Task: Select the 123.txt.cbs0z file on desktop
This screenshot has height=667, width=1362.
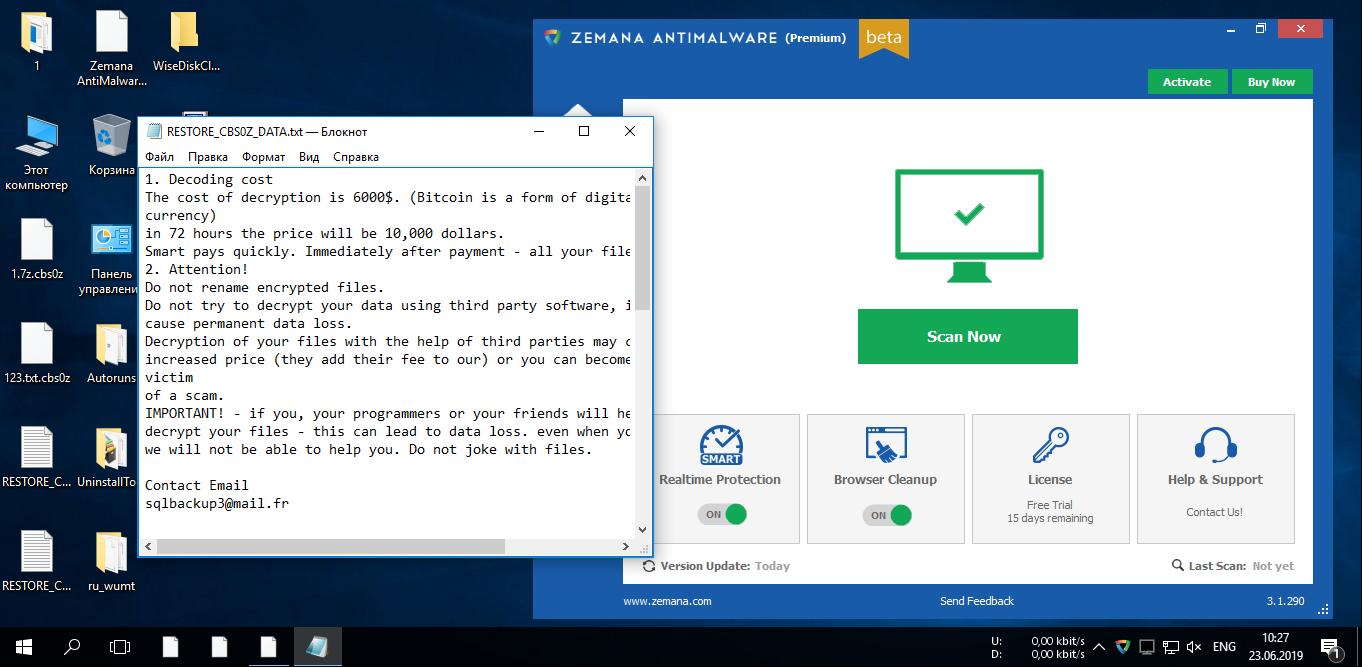Action: point(37,353)
